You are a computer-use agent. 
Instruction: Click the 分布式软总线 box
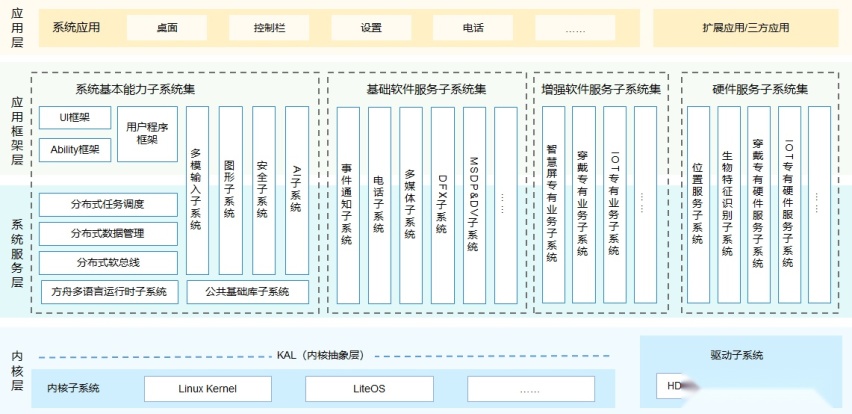(x=108, y=263)
